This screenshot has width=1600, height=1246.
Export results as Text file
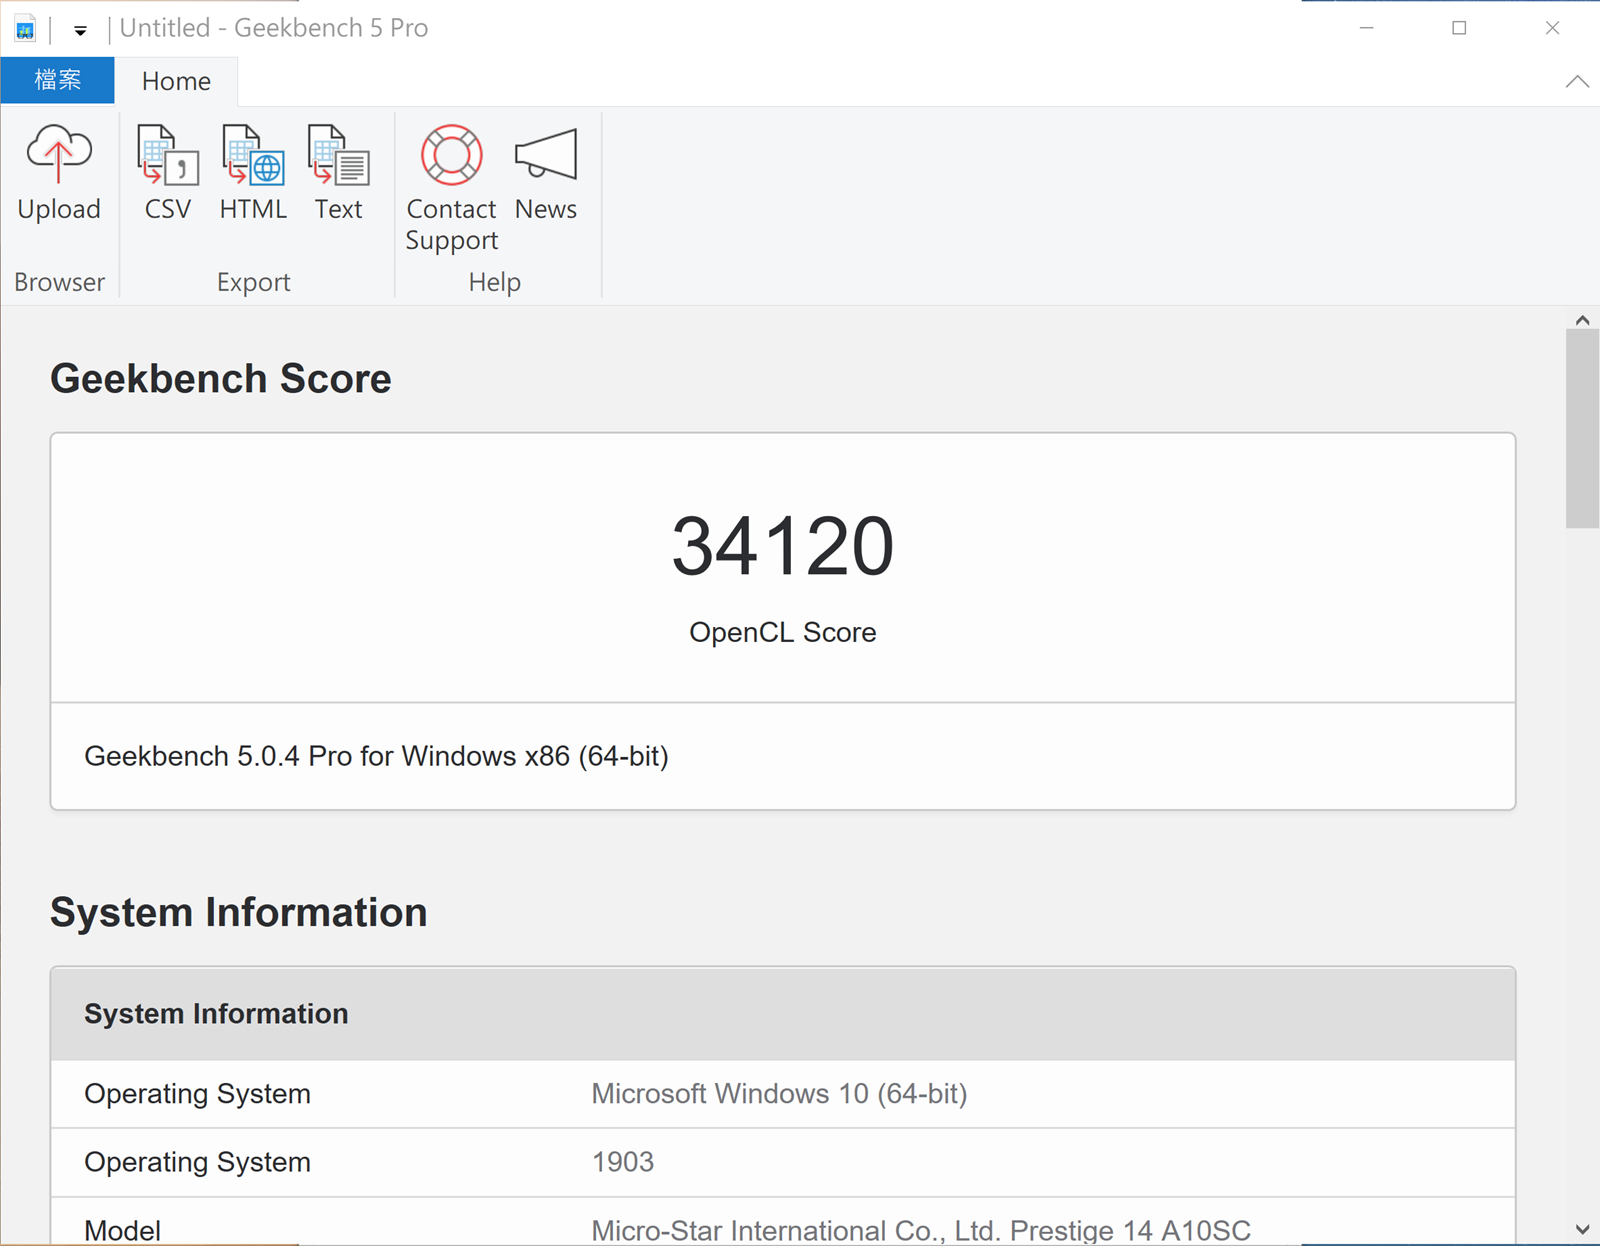(x=339, y=172)
